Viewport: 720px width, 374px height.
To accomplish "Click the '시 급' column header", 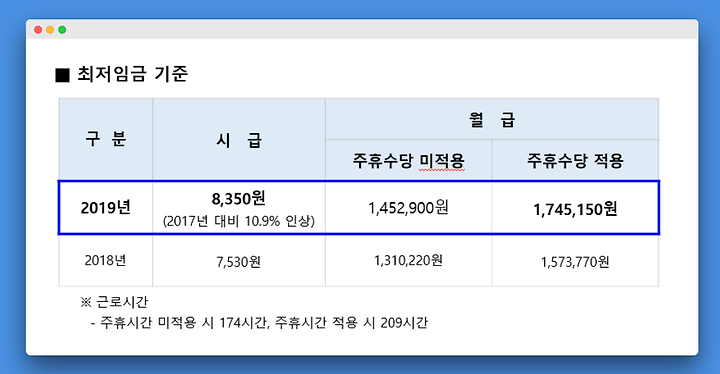I will tap(239, 140).
